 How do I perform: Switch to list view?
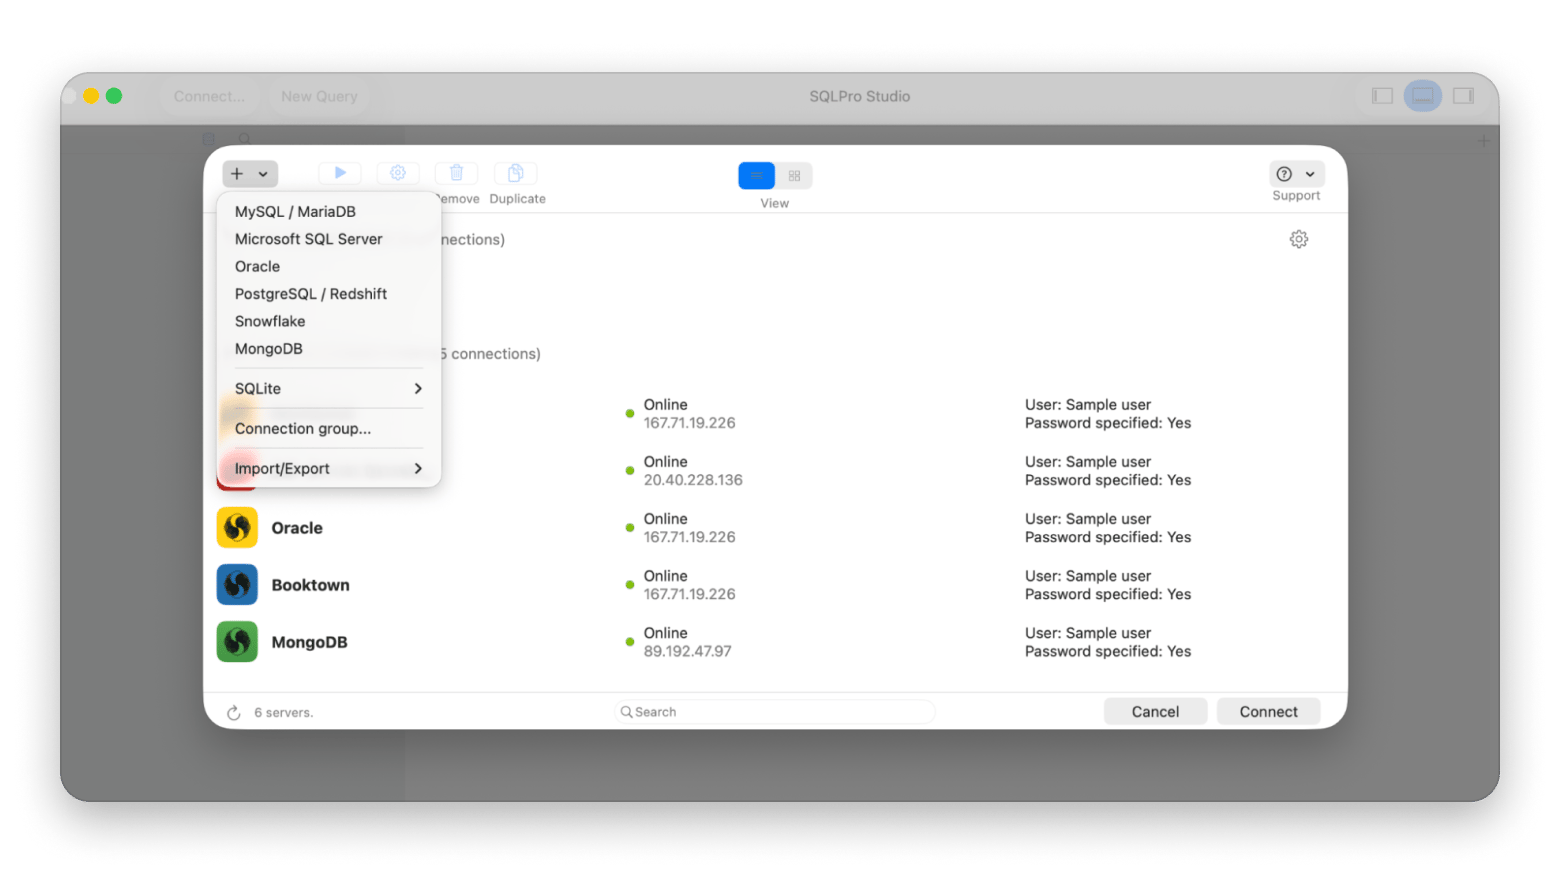(756, 176)
